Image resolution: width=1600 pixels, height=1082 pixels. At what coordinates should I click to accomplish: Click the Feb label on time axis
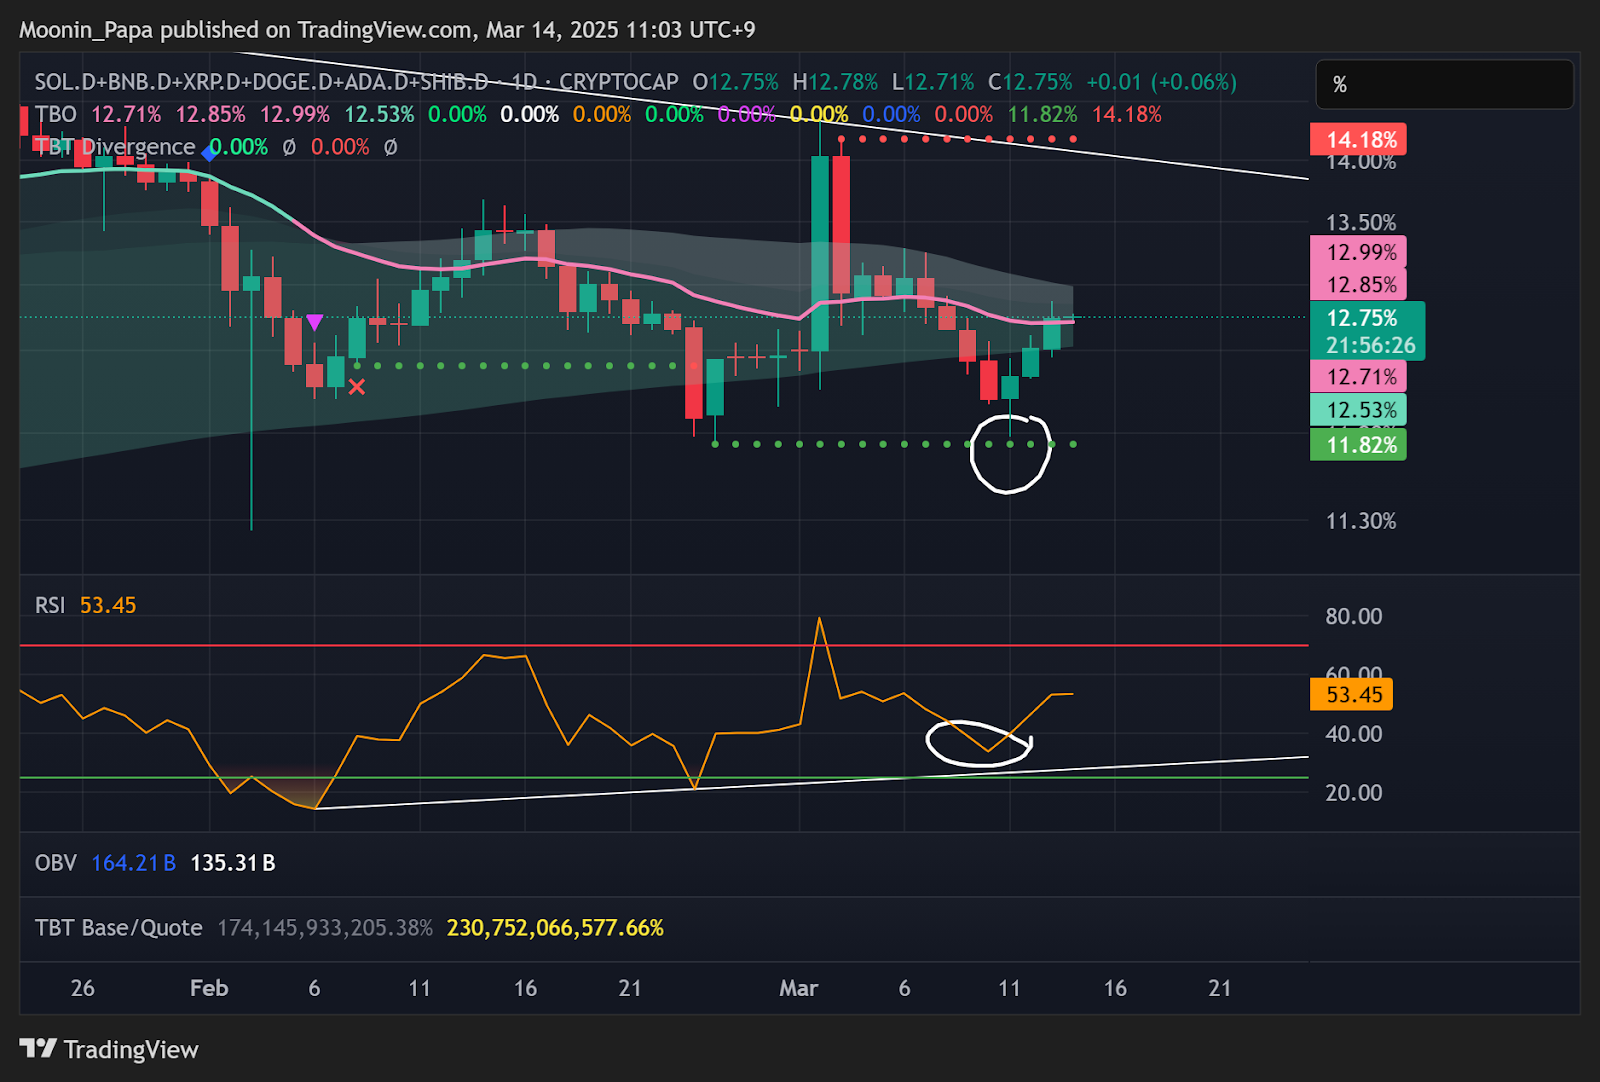pyautogui.click(x=209, y=988)
